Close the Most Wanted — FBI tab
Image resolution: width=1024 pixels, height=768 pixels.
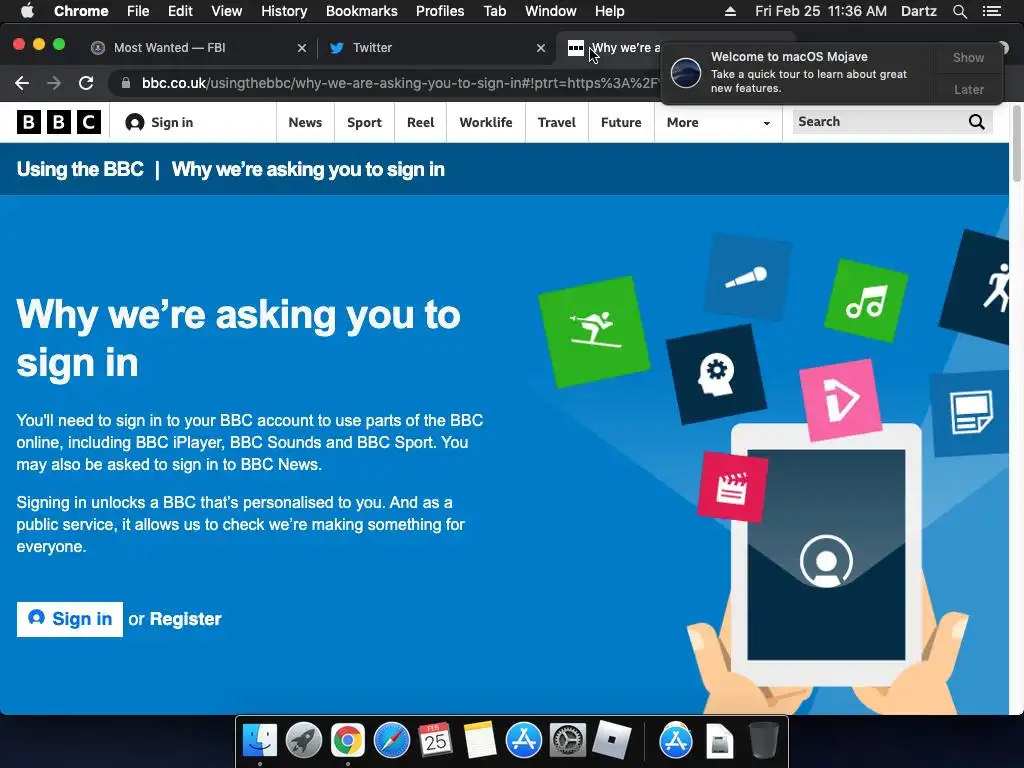[302, 48]
